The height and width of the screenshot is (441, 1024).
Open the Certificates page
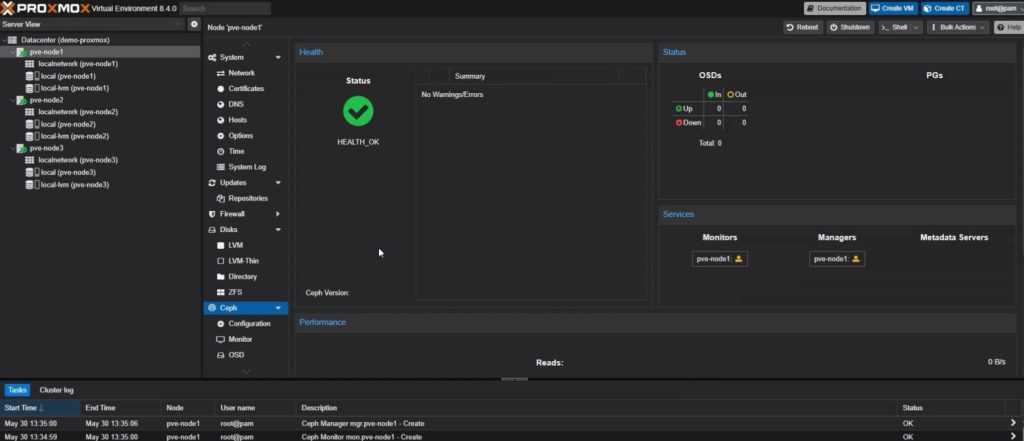pyautogui.click(x=246, y=89)
